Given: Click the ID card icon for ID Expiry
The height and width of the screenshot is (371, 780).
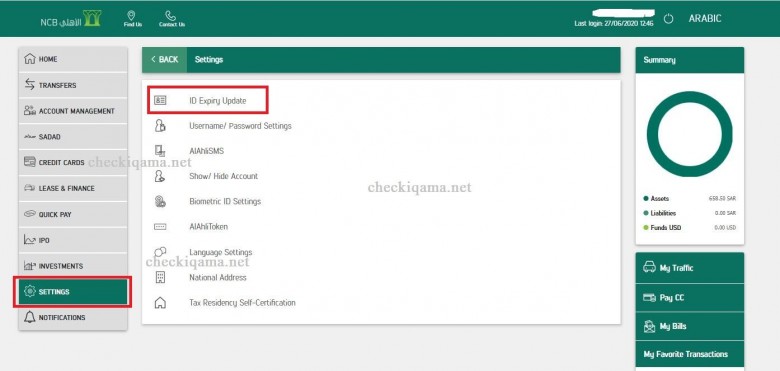Looking at the screenshot, I should point(160,100).
